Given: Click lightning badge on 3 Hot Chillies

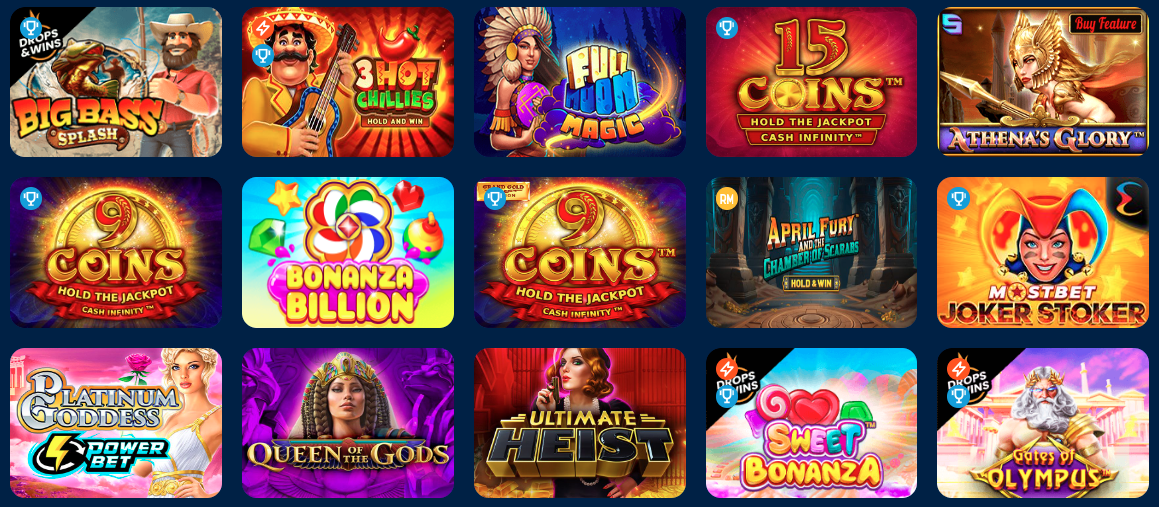Looking at the screenshot, I should [x=262, y=29].
